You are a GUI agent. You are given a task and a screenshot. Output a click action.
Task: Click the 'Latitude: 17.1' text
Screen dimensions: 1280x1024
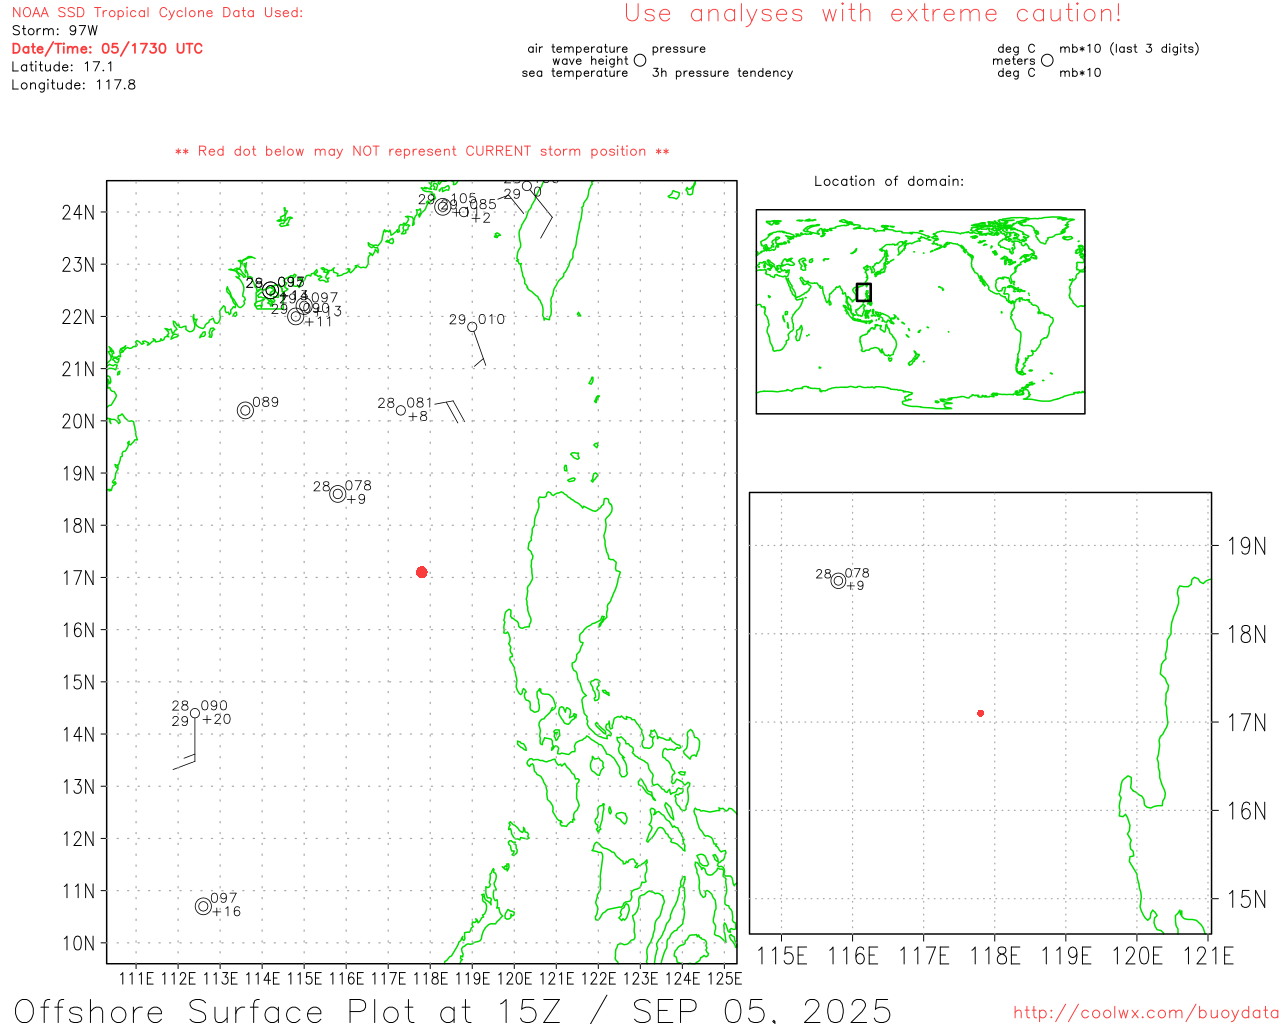click(62, 67)
